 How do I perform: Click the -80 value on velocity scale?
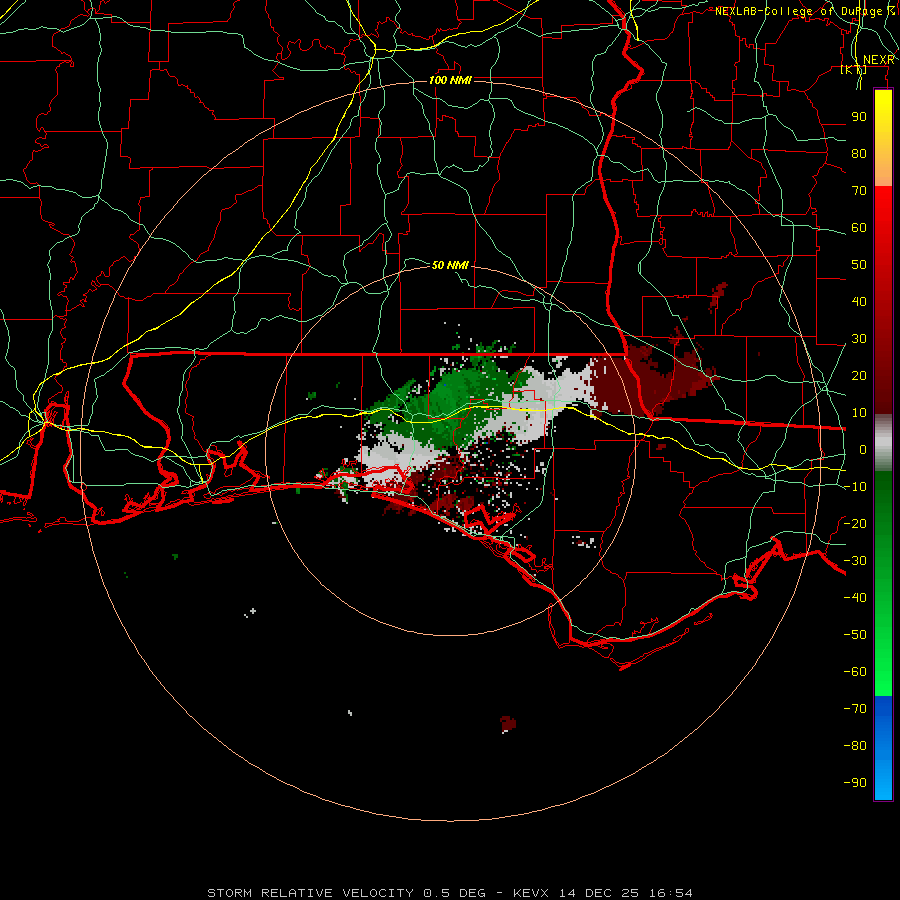pyautogui.click(x=855, y=746)
